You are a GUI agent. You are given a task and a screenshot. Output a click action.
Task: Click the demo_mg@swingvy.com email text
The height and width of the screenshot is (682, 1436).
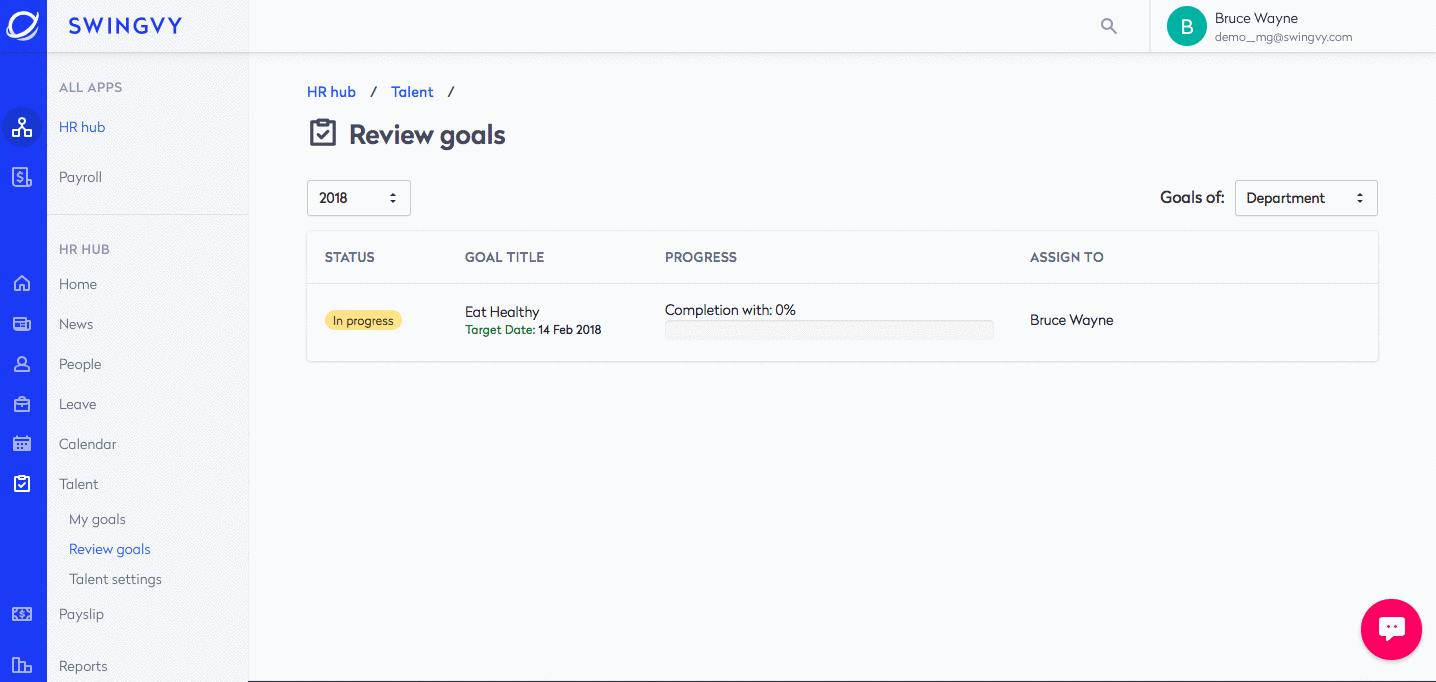(1283, 37)
